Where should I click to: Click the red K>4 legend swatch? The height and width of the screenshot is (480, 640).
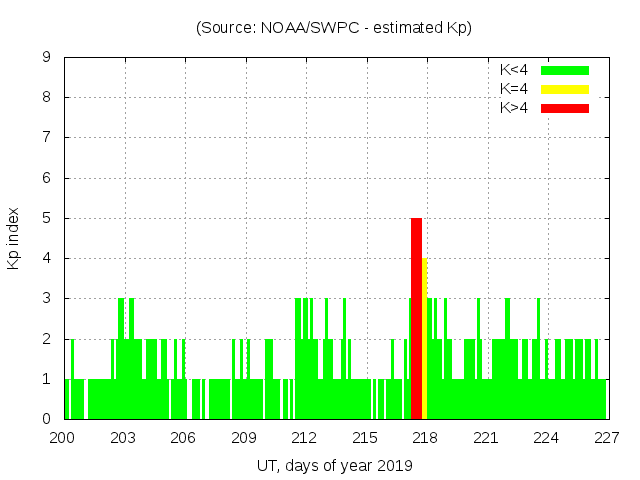pyautogui.click(x=565, y=108)
